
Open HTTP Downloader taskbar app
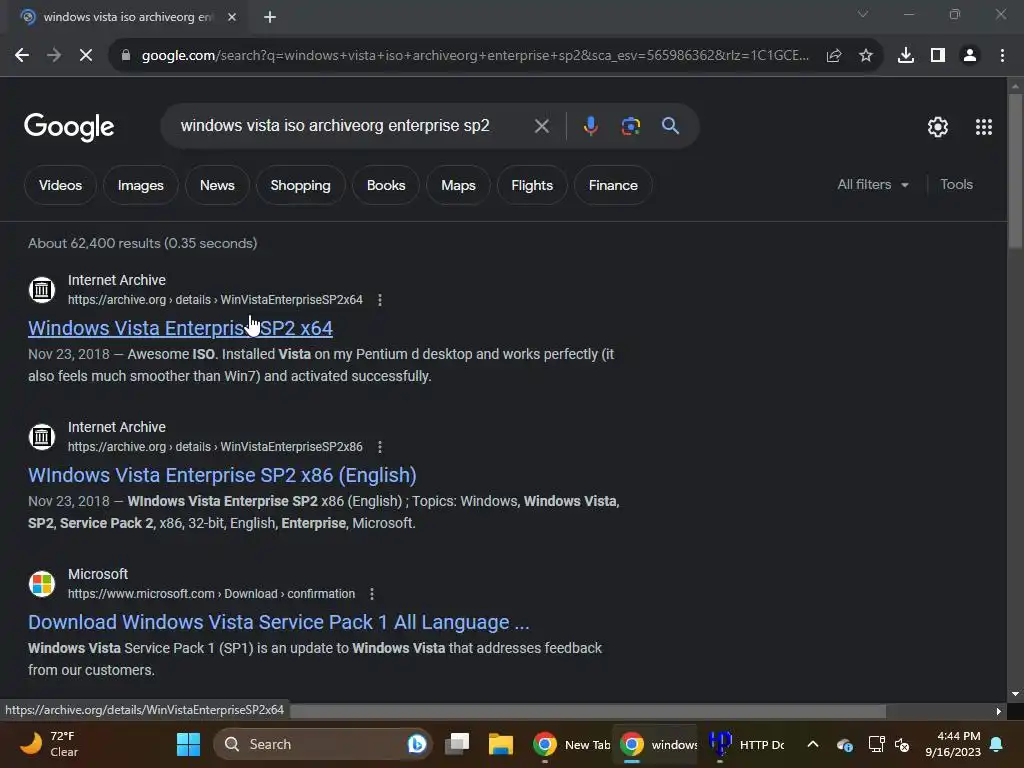[x=746, y=744]
